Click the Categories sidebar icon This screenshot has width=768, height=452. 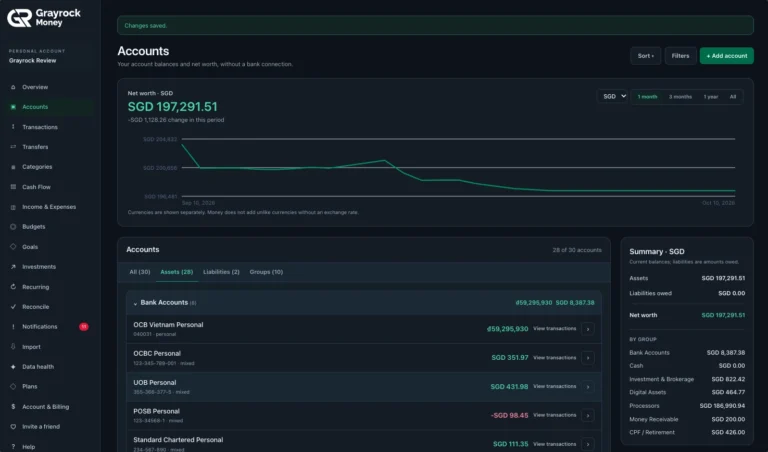(13, 167)
